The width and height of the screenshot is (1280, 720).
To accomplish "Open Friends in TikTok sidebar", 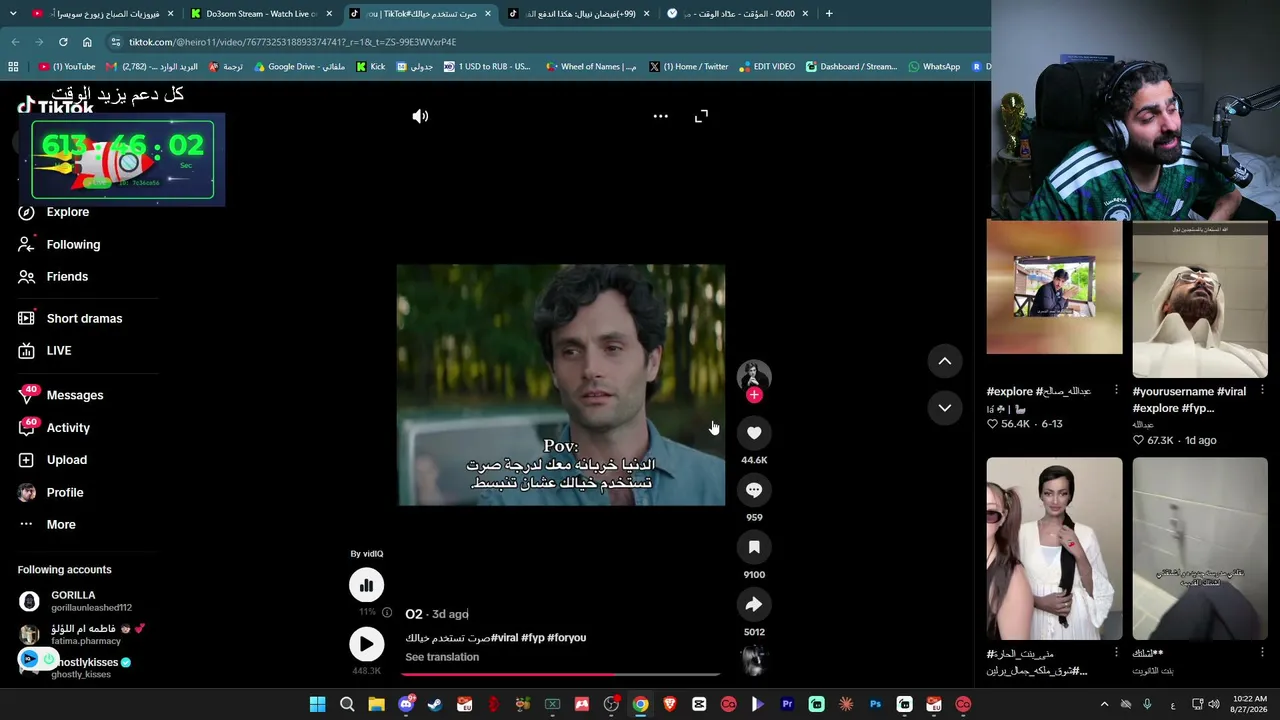I will (67, 276).
